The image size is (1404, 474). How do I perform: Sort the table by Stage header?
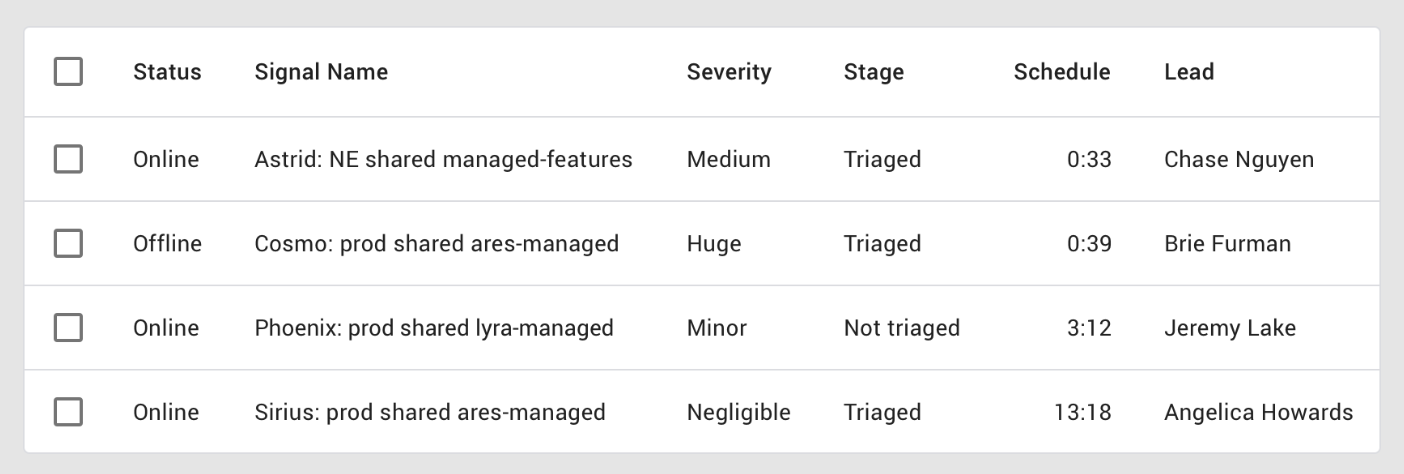coord(873,72)
